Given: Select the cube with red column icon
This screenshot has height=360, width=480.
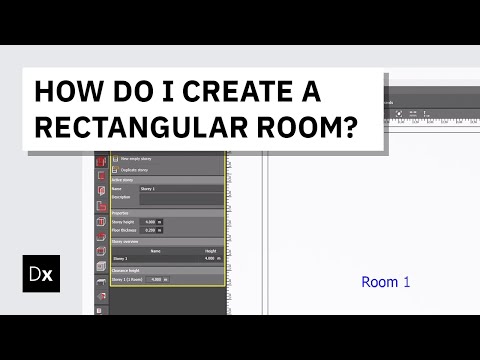Looking at the screenshot, I should tap(101, 222).
